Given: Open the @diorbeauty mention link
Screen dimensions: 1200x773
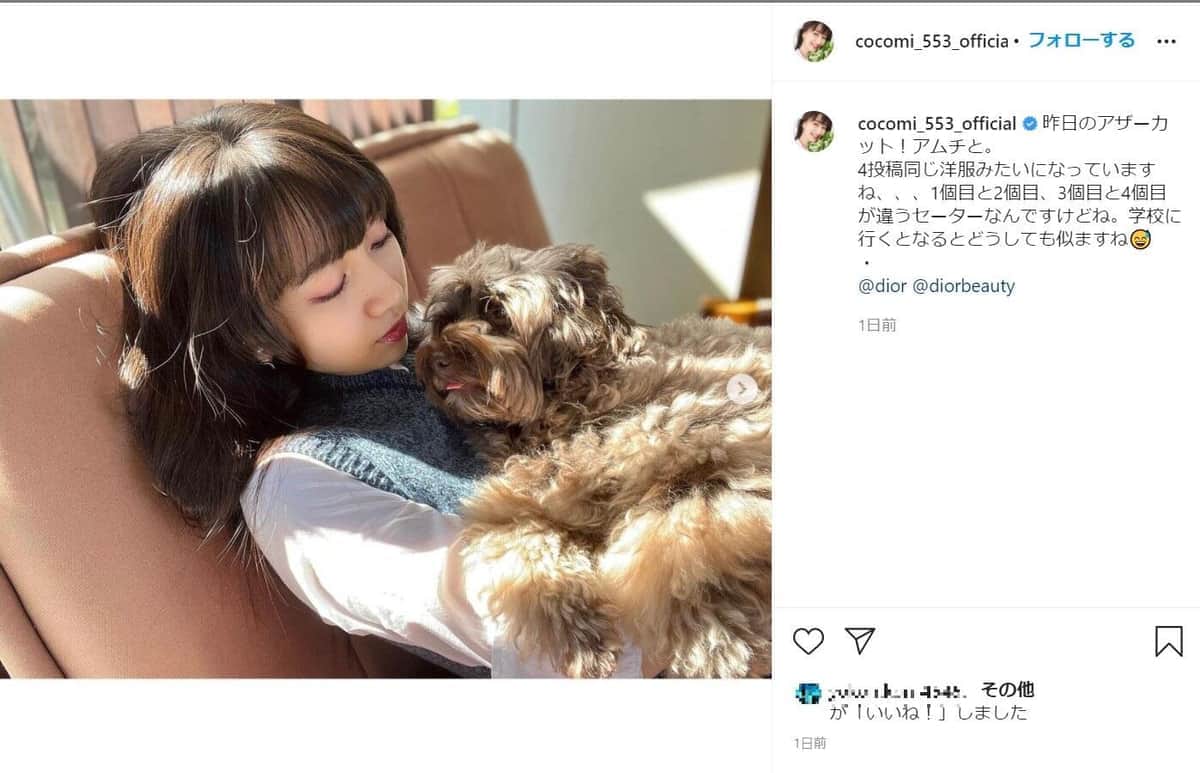Looking at the screenshot, I should coord(963,286).
